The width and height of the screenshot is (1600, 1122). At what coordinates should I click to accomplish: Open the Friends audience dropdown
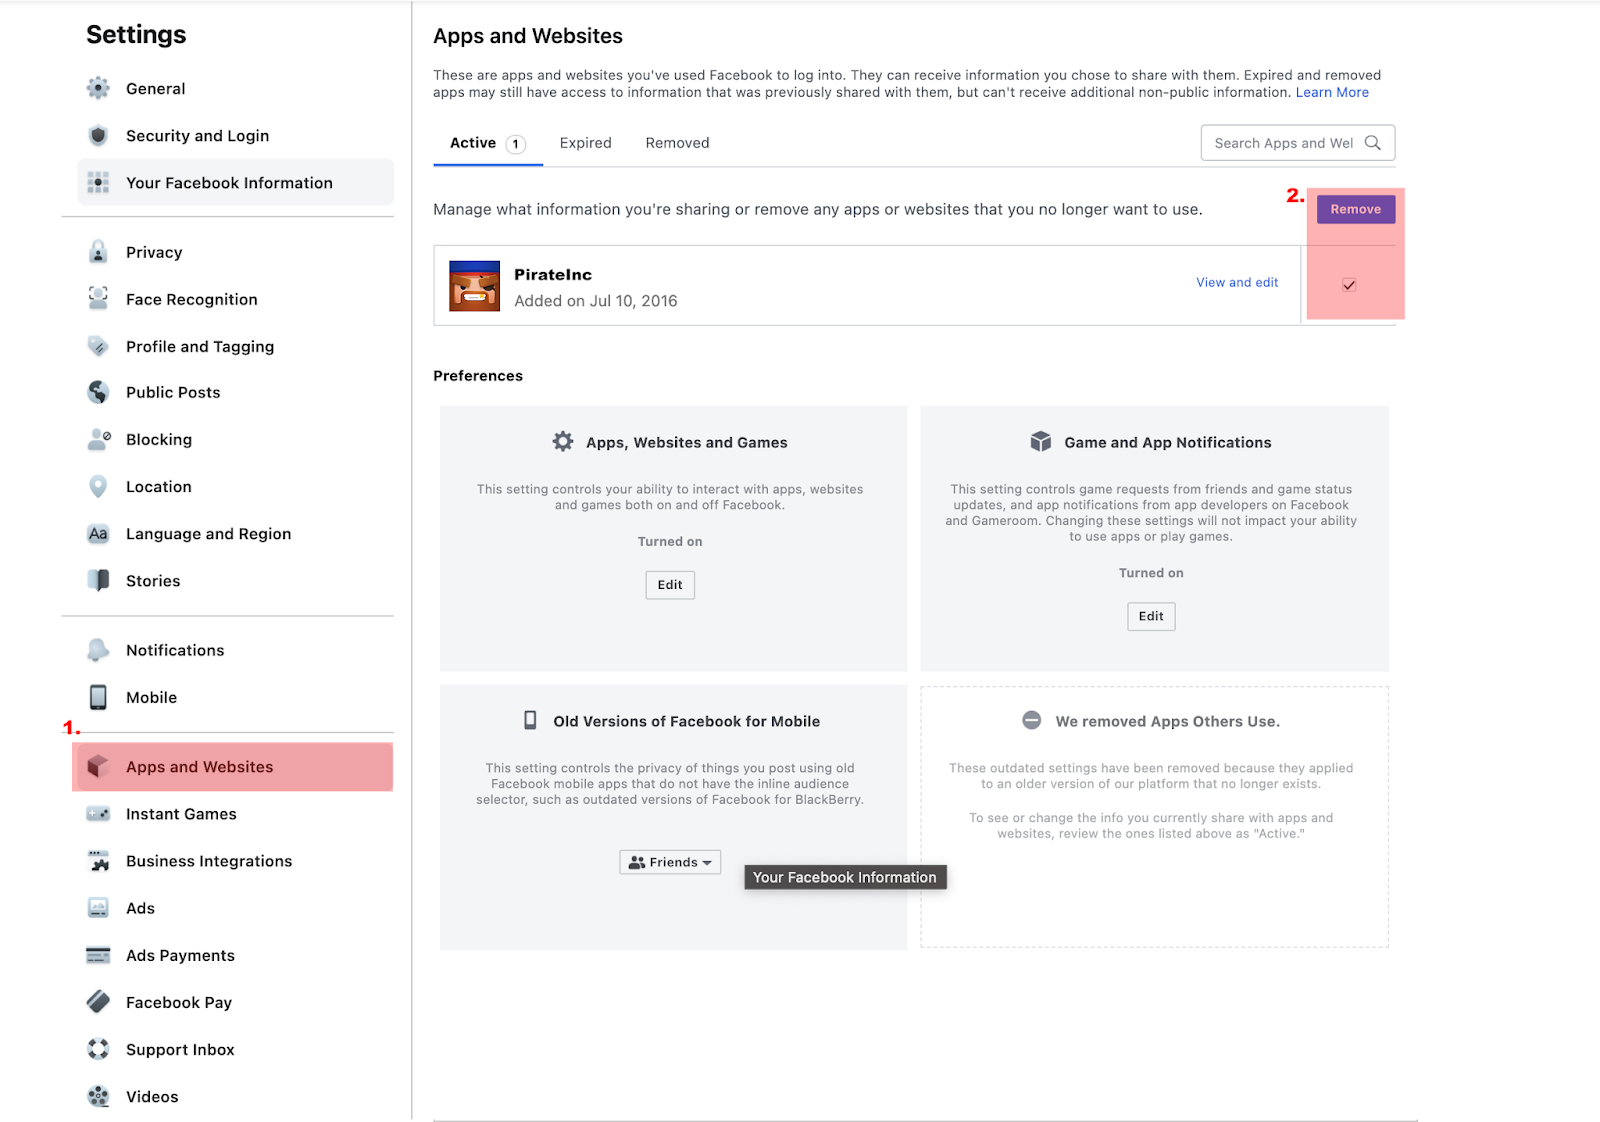[x=670, y=862]
